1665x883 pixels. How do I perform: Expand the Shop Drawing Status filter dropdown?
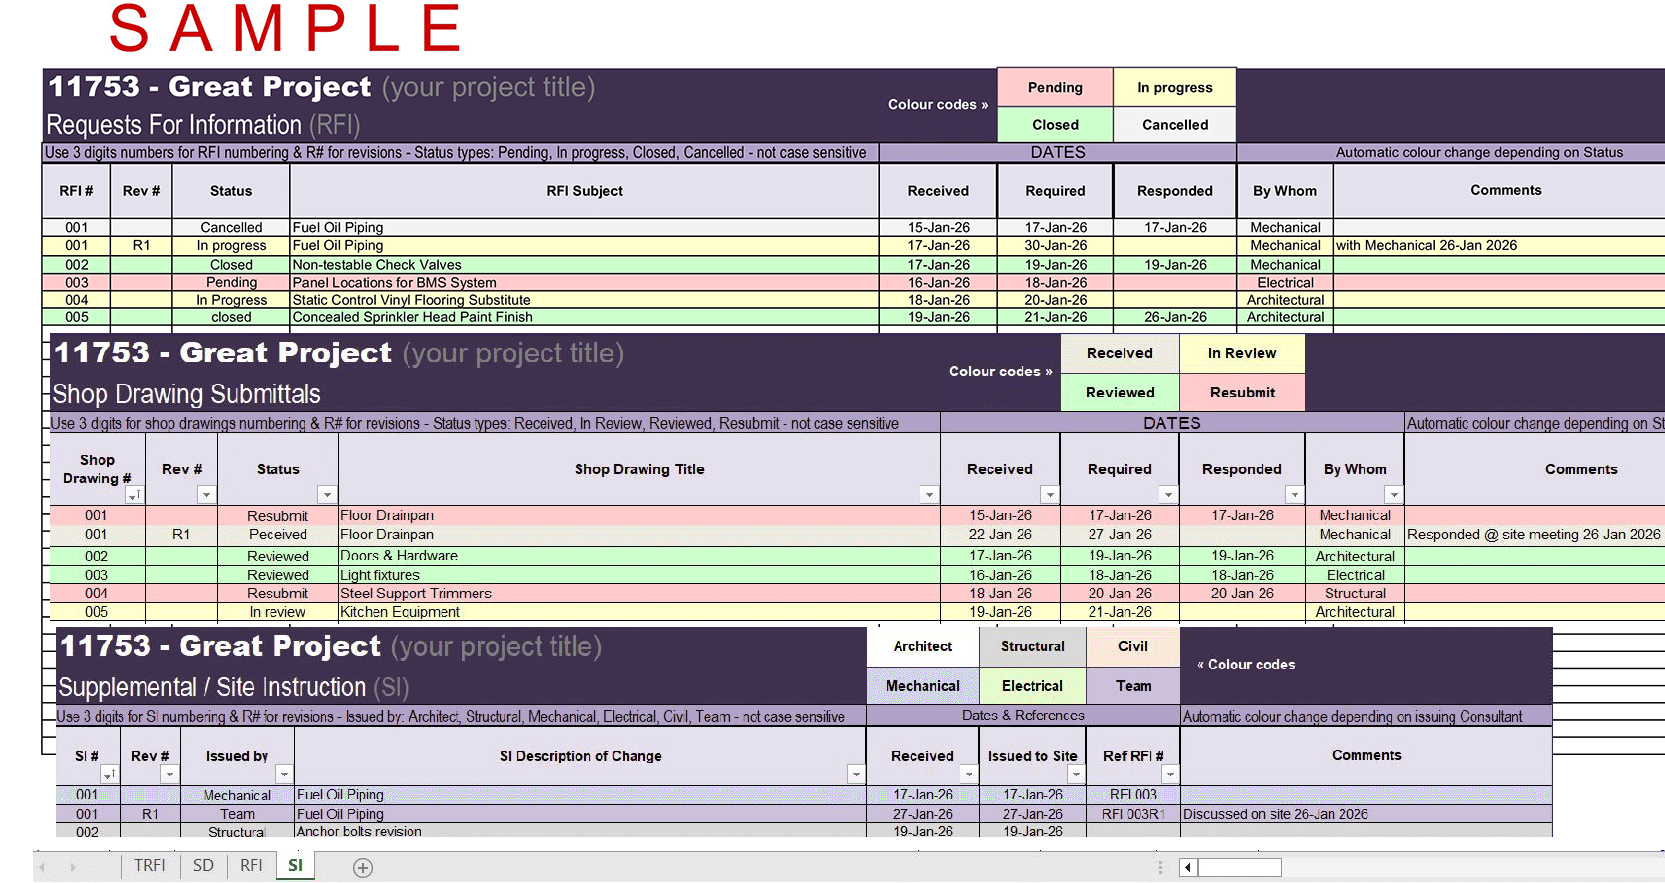click(326, 495)
